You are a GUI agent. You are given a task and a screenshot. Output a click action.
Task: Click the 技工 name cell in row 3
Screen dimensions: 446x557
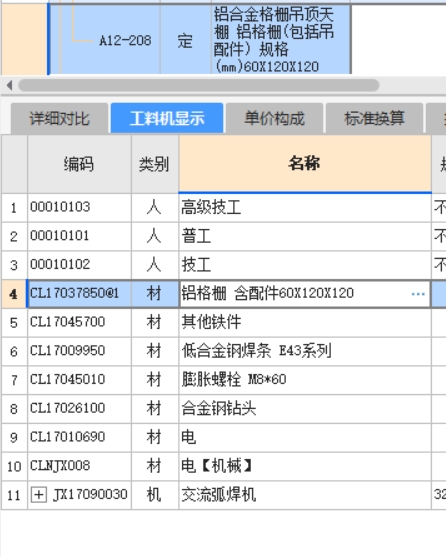coord(305,265)
